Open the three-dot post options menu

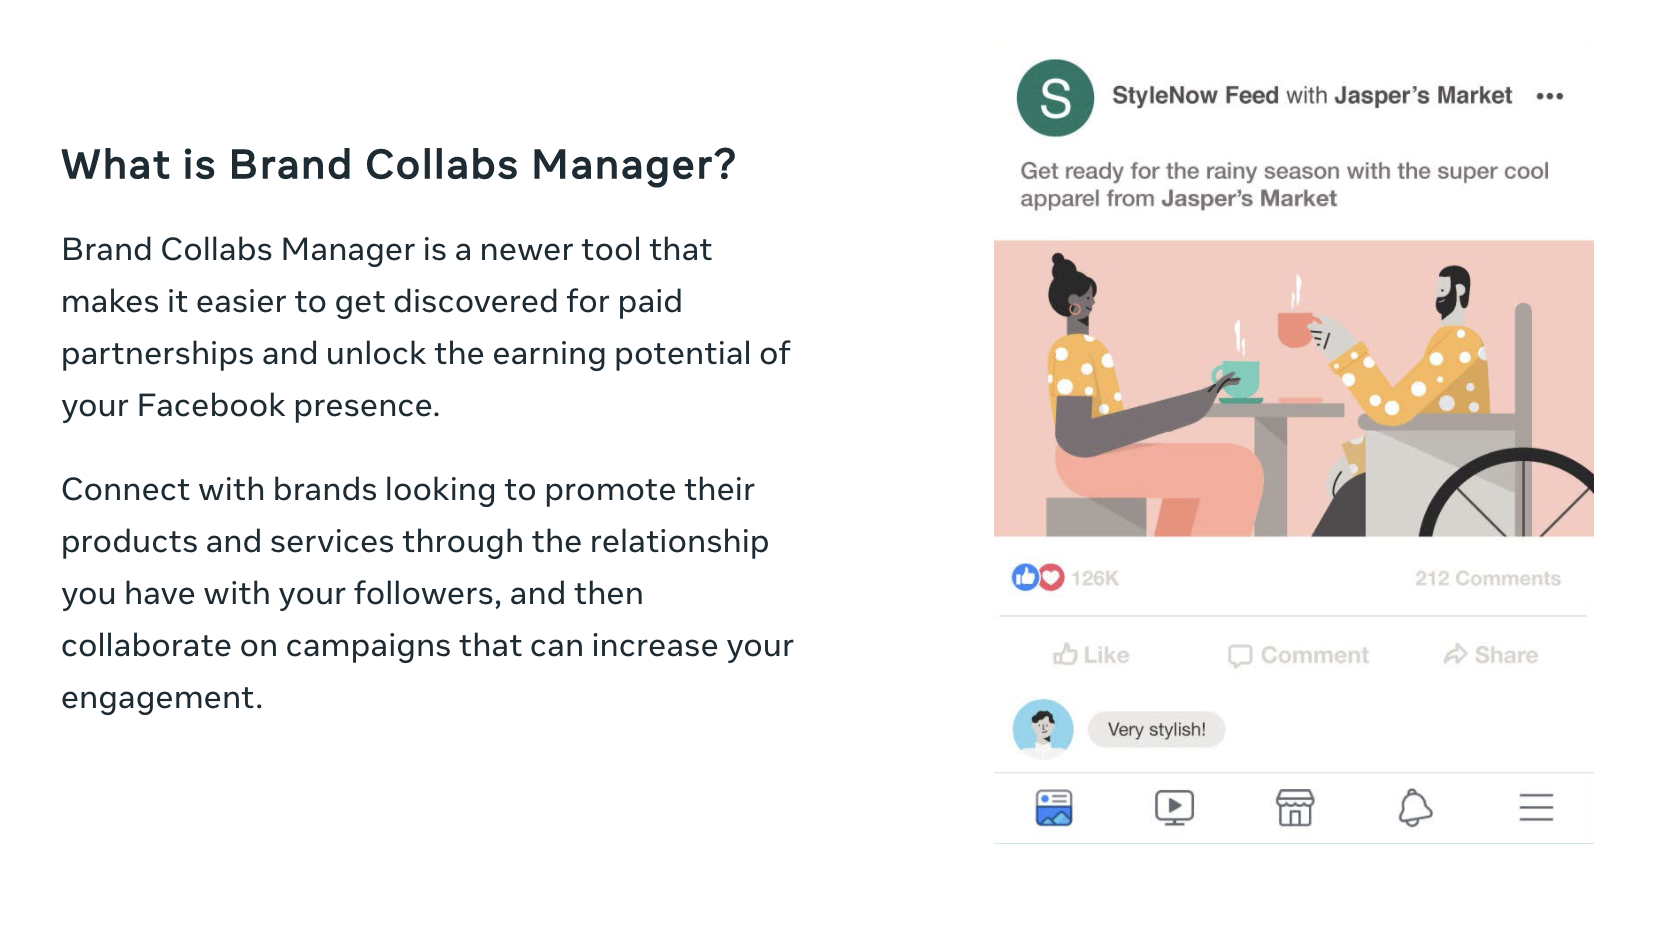point(1550,96)
